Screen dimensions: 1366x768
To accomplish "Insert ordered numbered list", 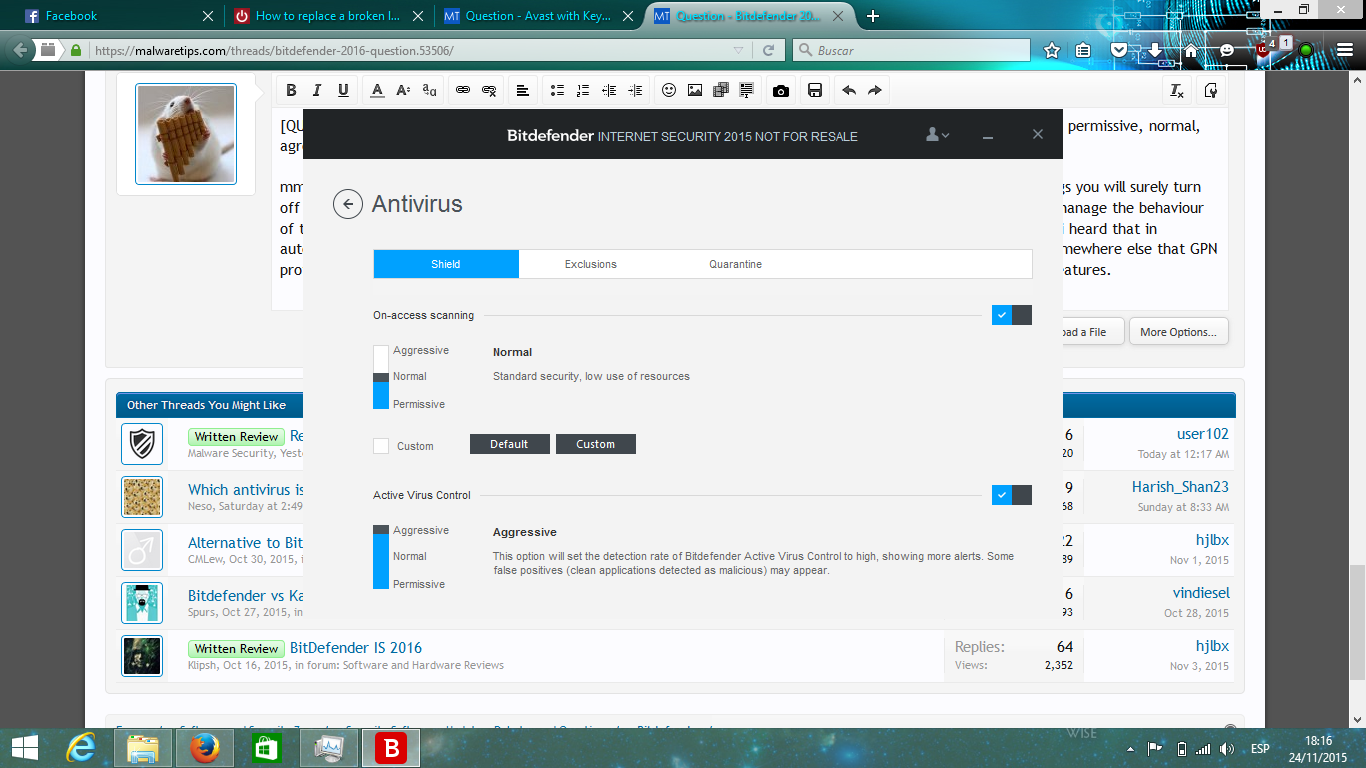I will 583,90.
